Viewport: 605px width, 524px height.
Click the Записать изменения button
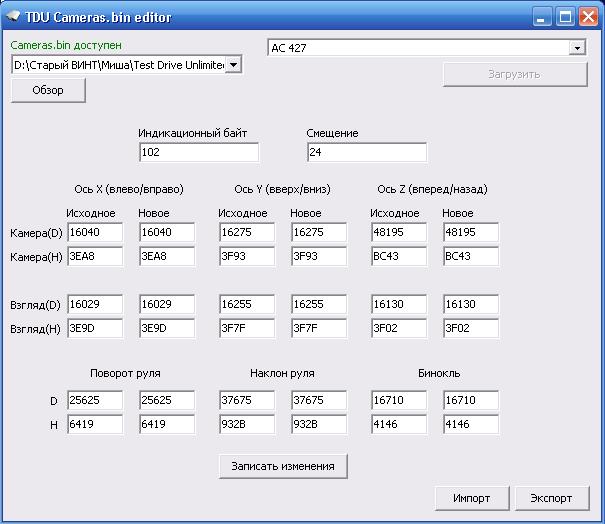tap(283, 466)
